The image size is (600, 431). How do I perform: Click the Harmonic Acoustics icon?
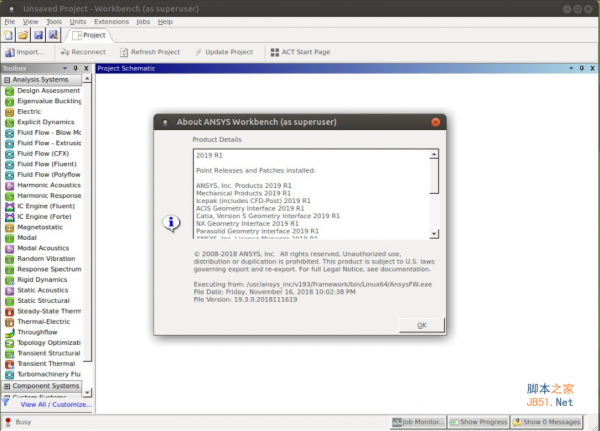pos(10,186)
